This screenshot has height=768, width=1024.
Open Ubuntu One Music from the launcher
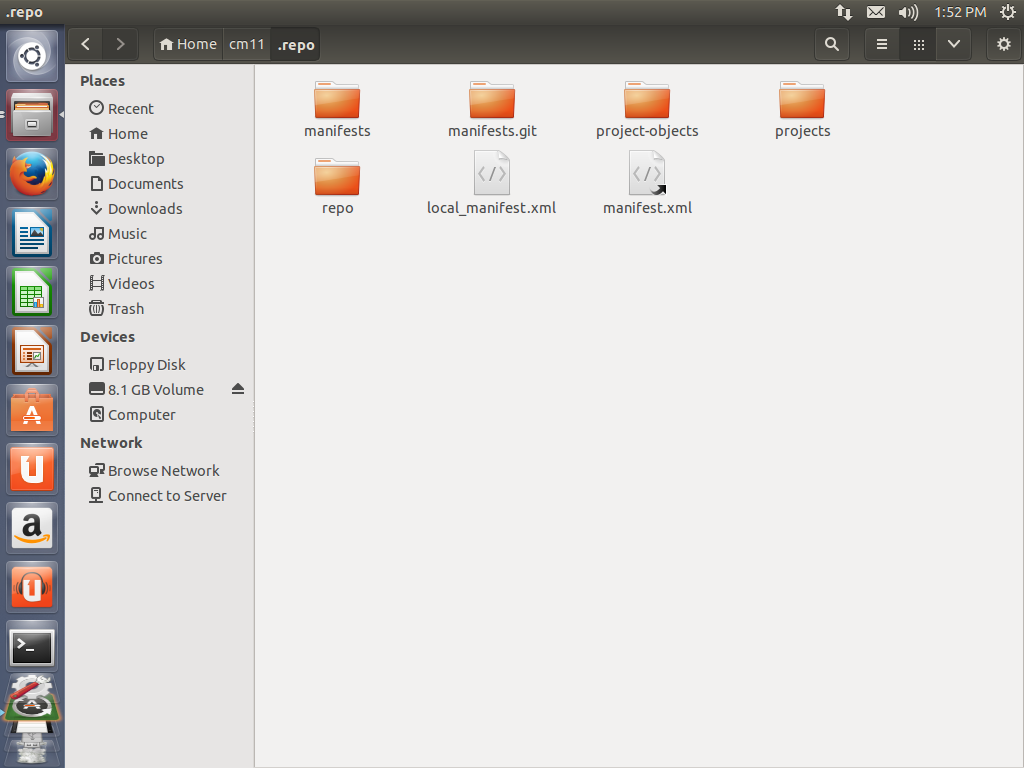point(32,587)
